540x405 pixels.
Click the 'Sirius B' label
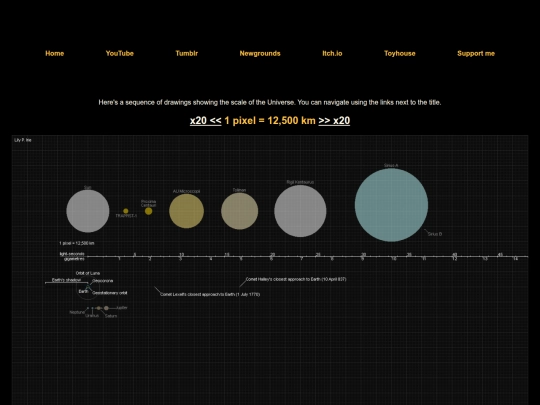[x=435, y=234]
